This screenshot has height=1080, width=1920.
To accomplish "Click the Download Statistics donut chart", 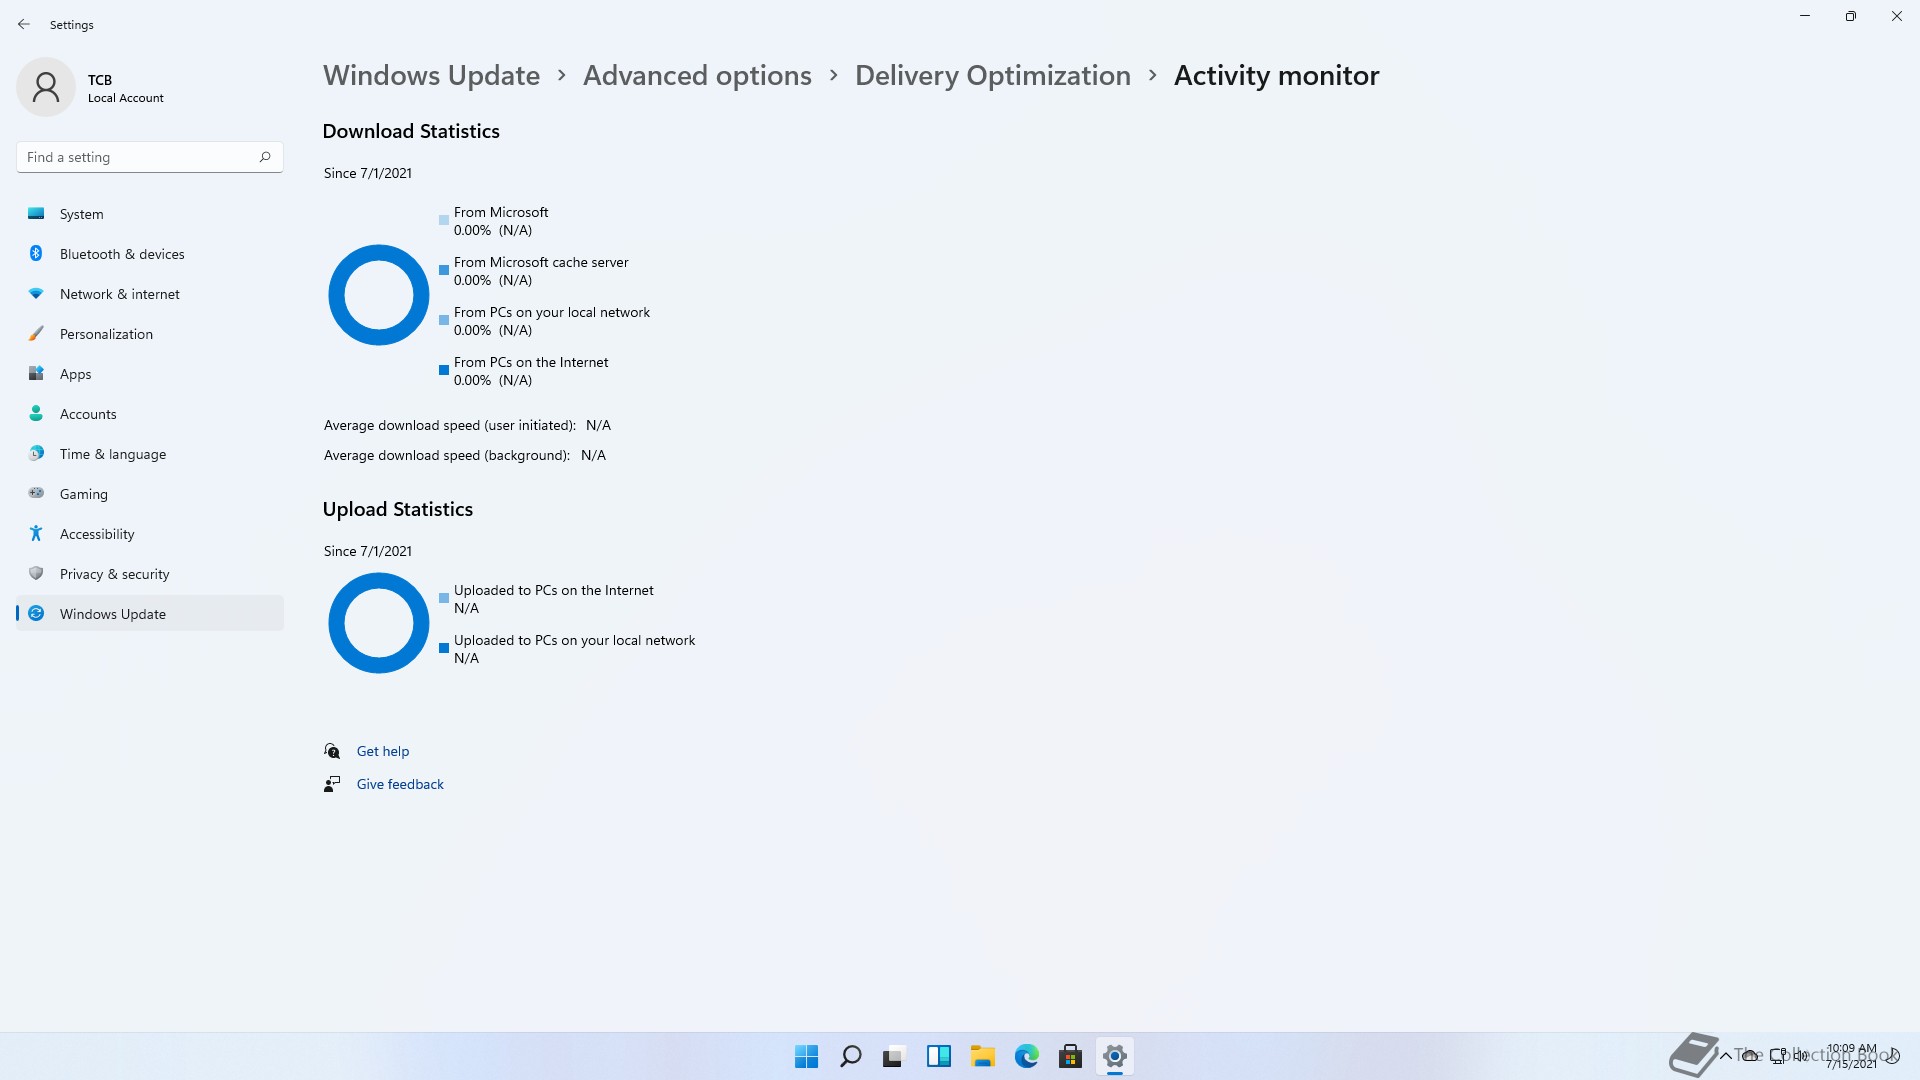I will click(379, 295).
